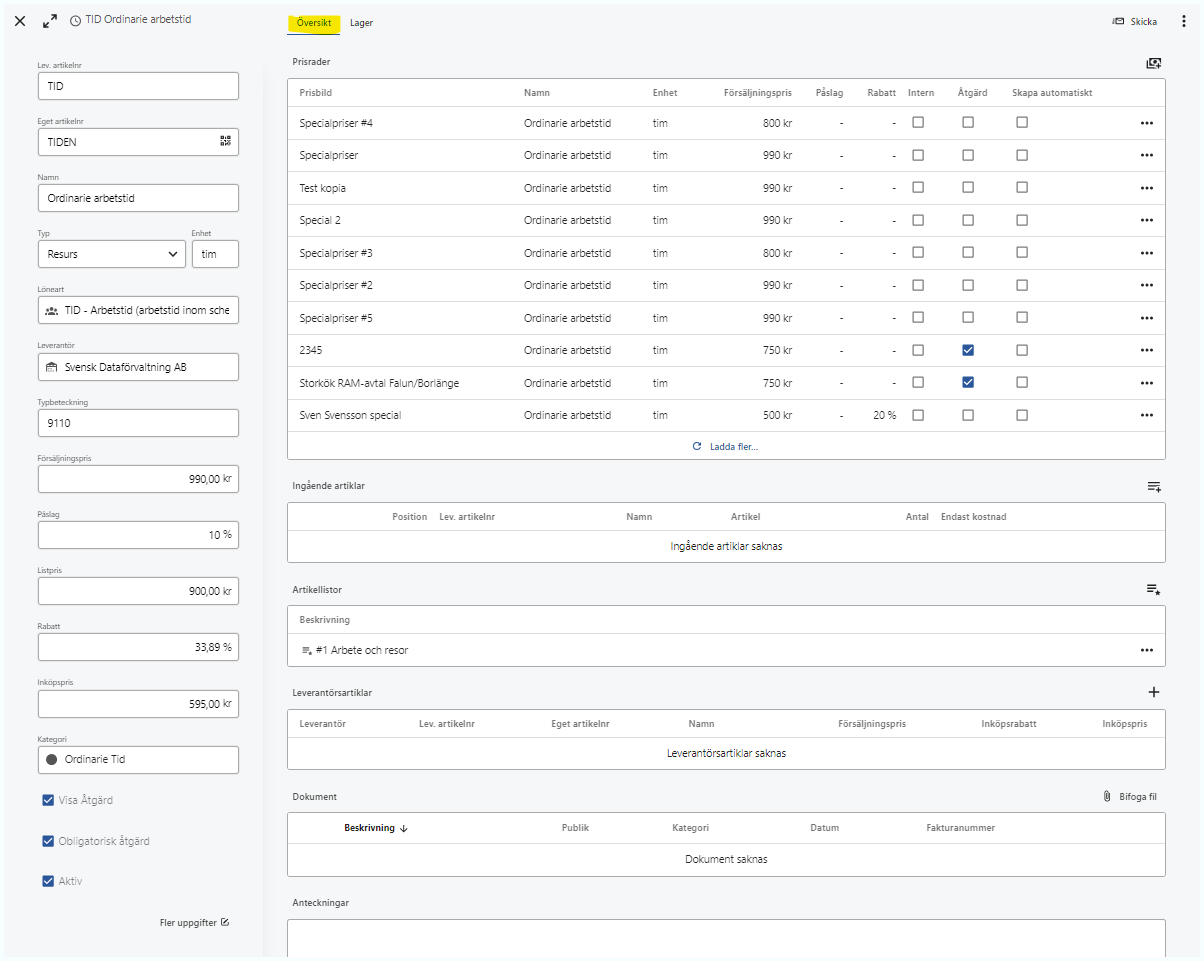Viewport: 1204px width, 961px height.
Task: Check Intern for the Special 2 row
Action: point(918,220)
